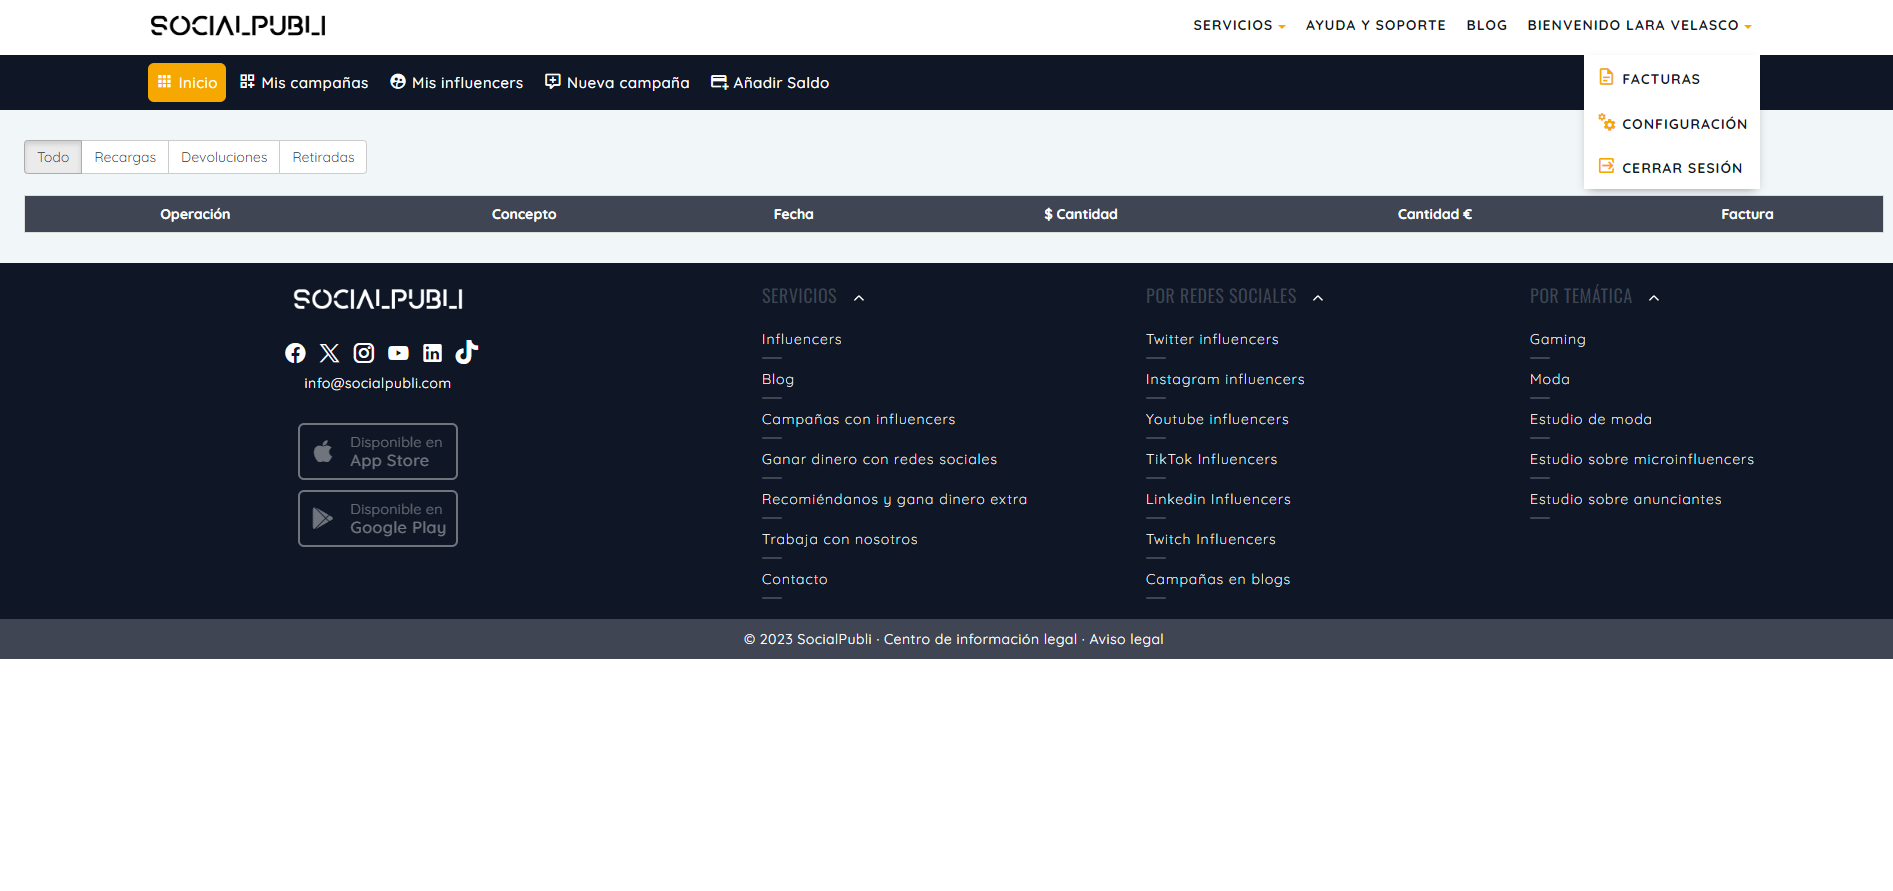
Task: Go to Inicio in navigation bar
Action: (187, 82)
